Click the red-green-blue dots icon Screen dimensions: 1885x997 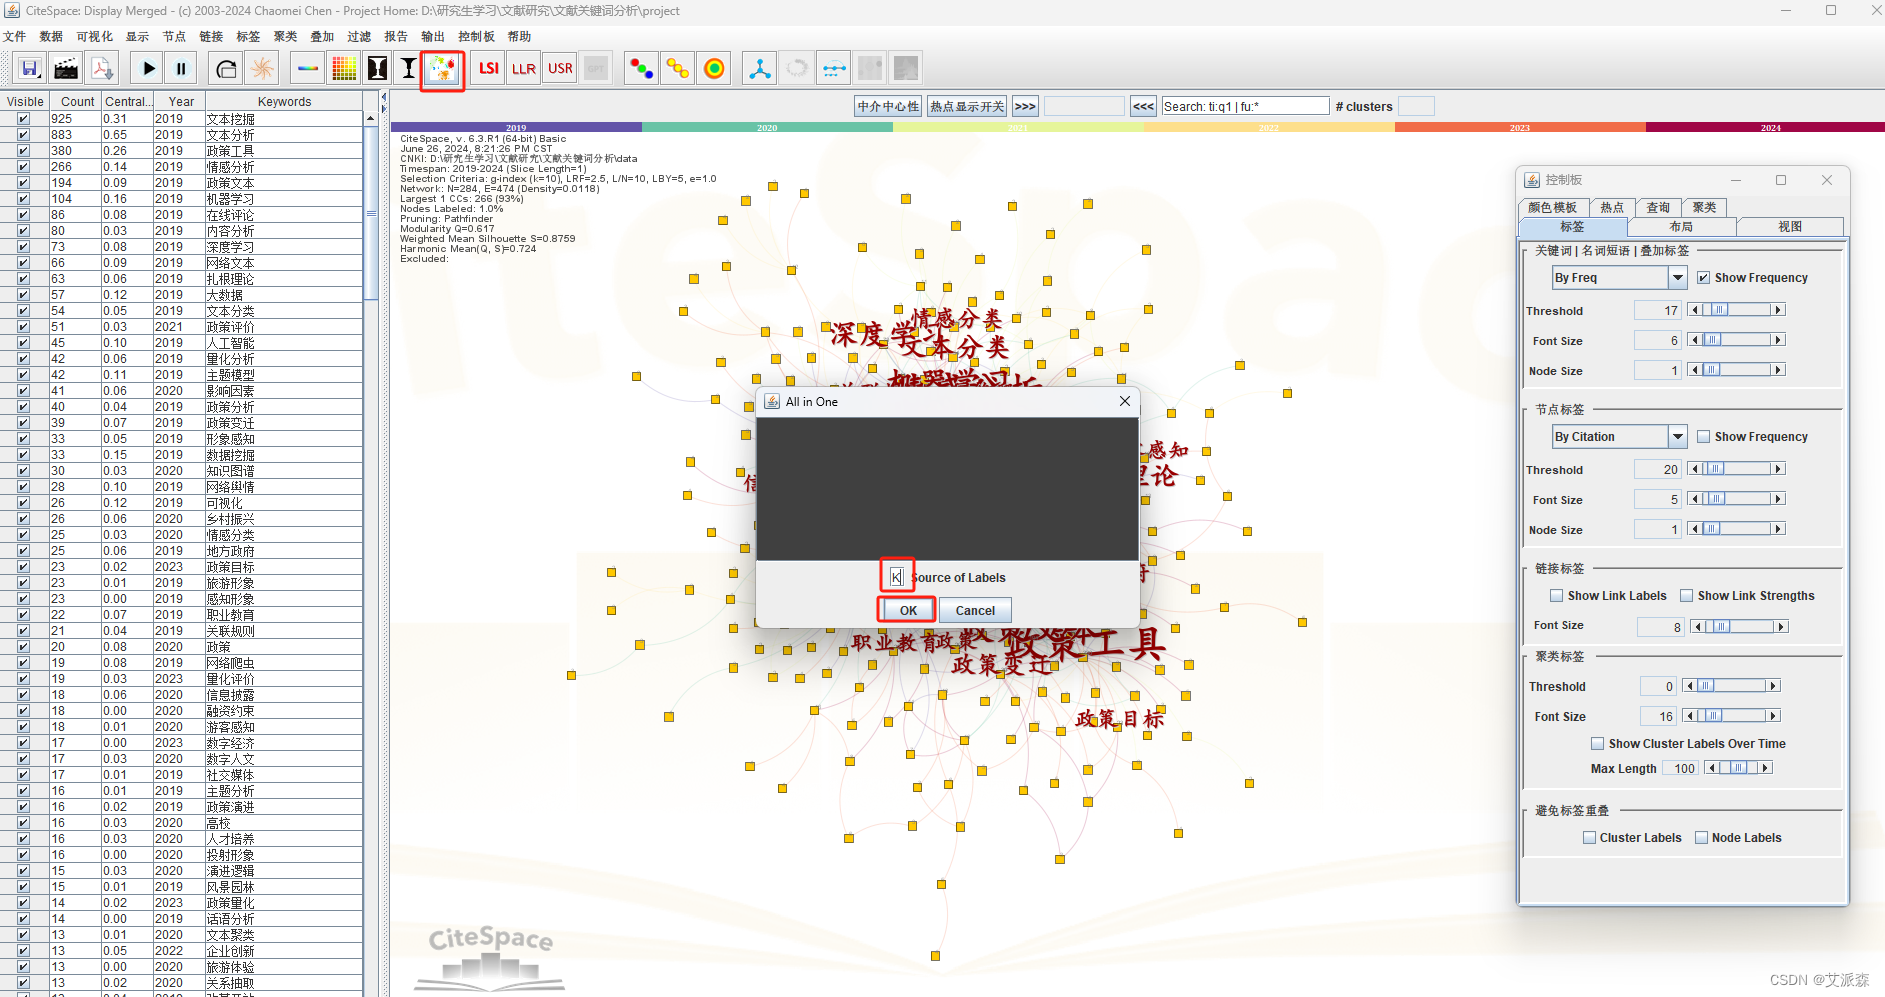641,68
